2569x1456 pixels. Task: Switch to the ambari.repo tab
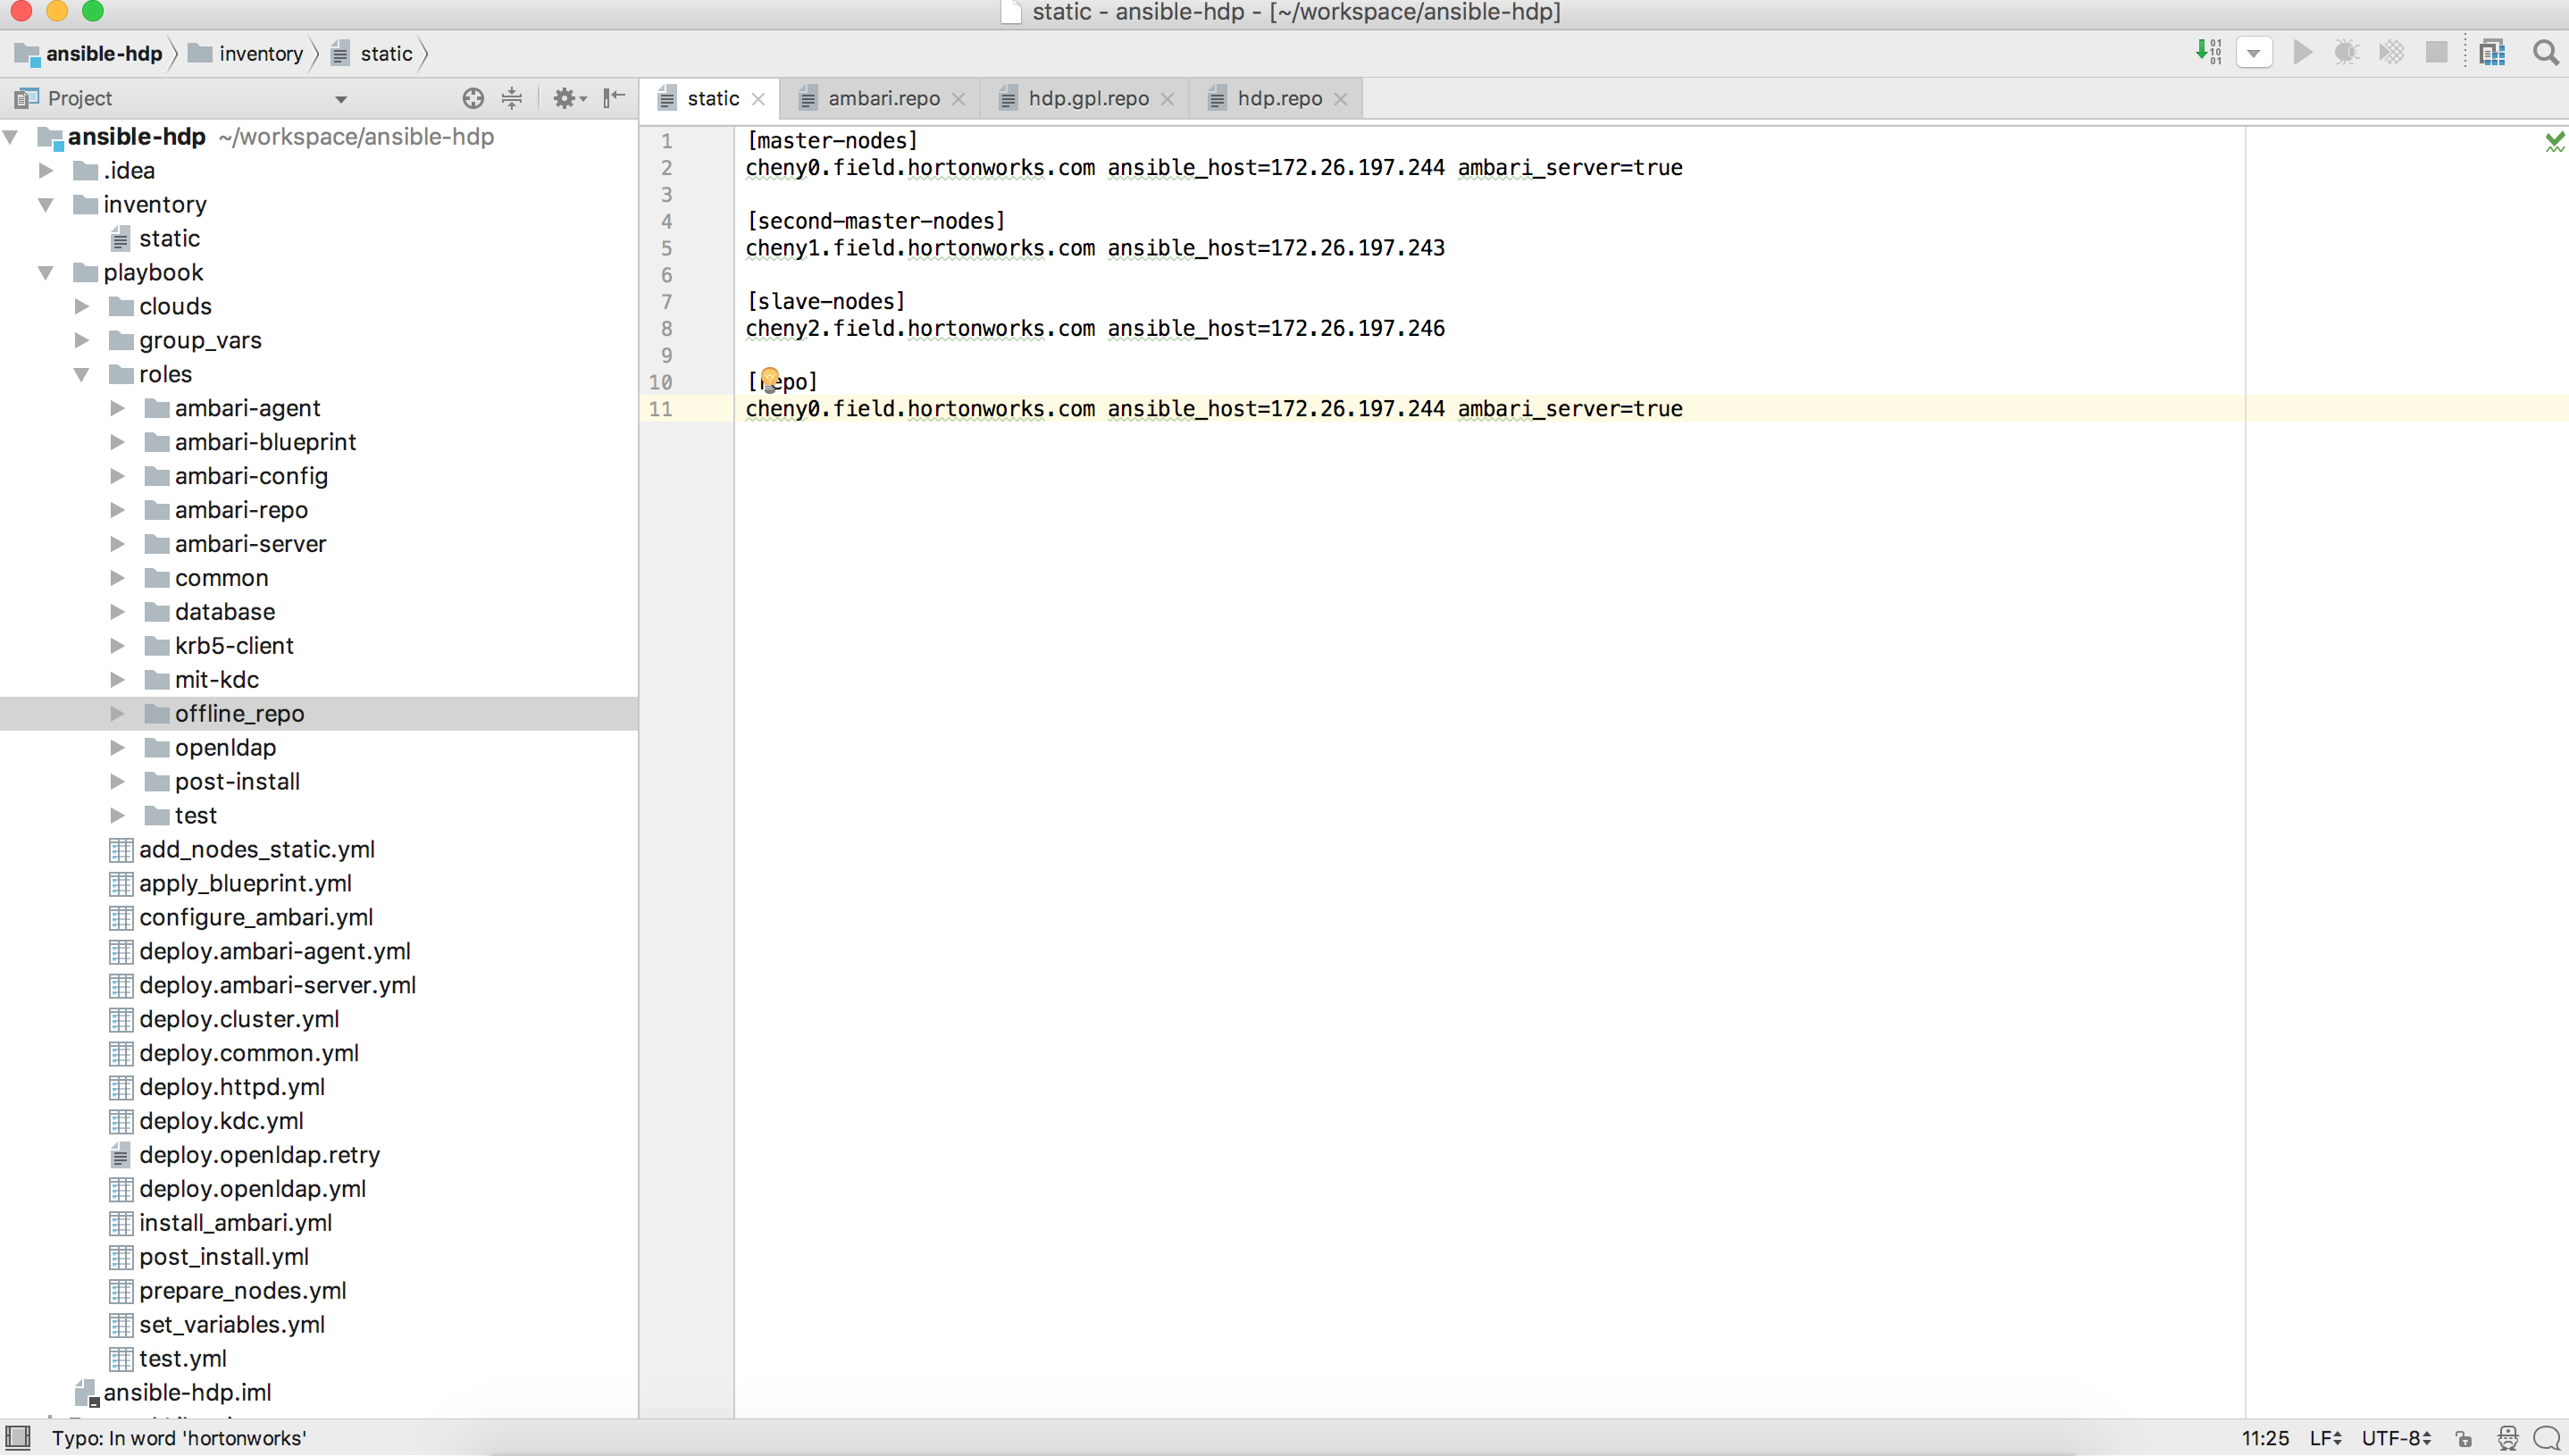pos(884,98)
